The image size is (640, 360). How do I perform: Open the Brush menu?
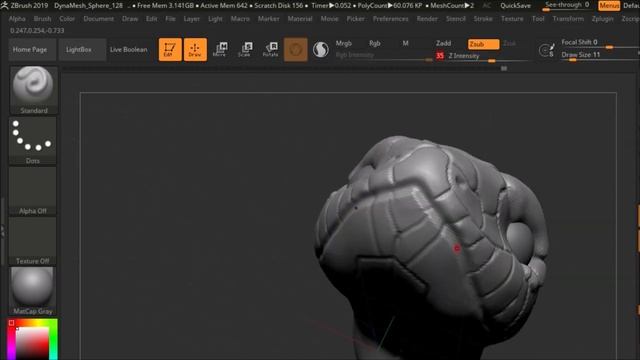(42, 19)
